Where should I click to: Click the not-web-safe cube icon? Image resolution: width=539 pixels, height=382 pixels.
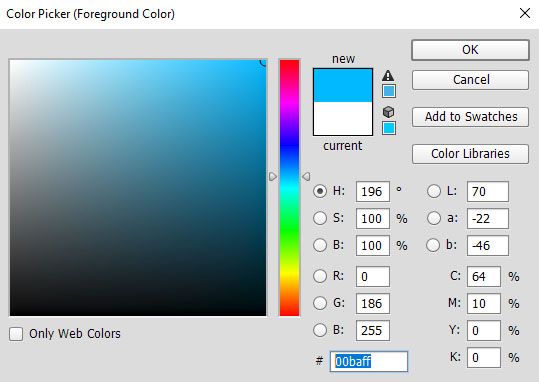pos(388,112)
